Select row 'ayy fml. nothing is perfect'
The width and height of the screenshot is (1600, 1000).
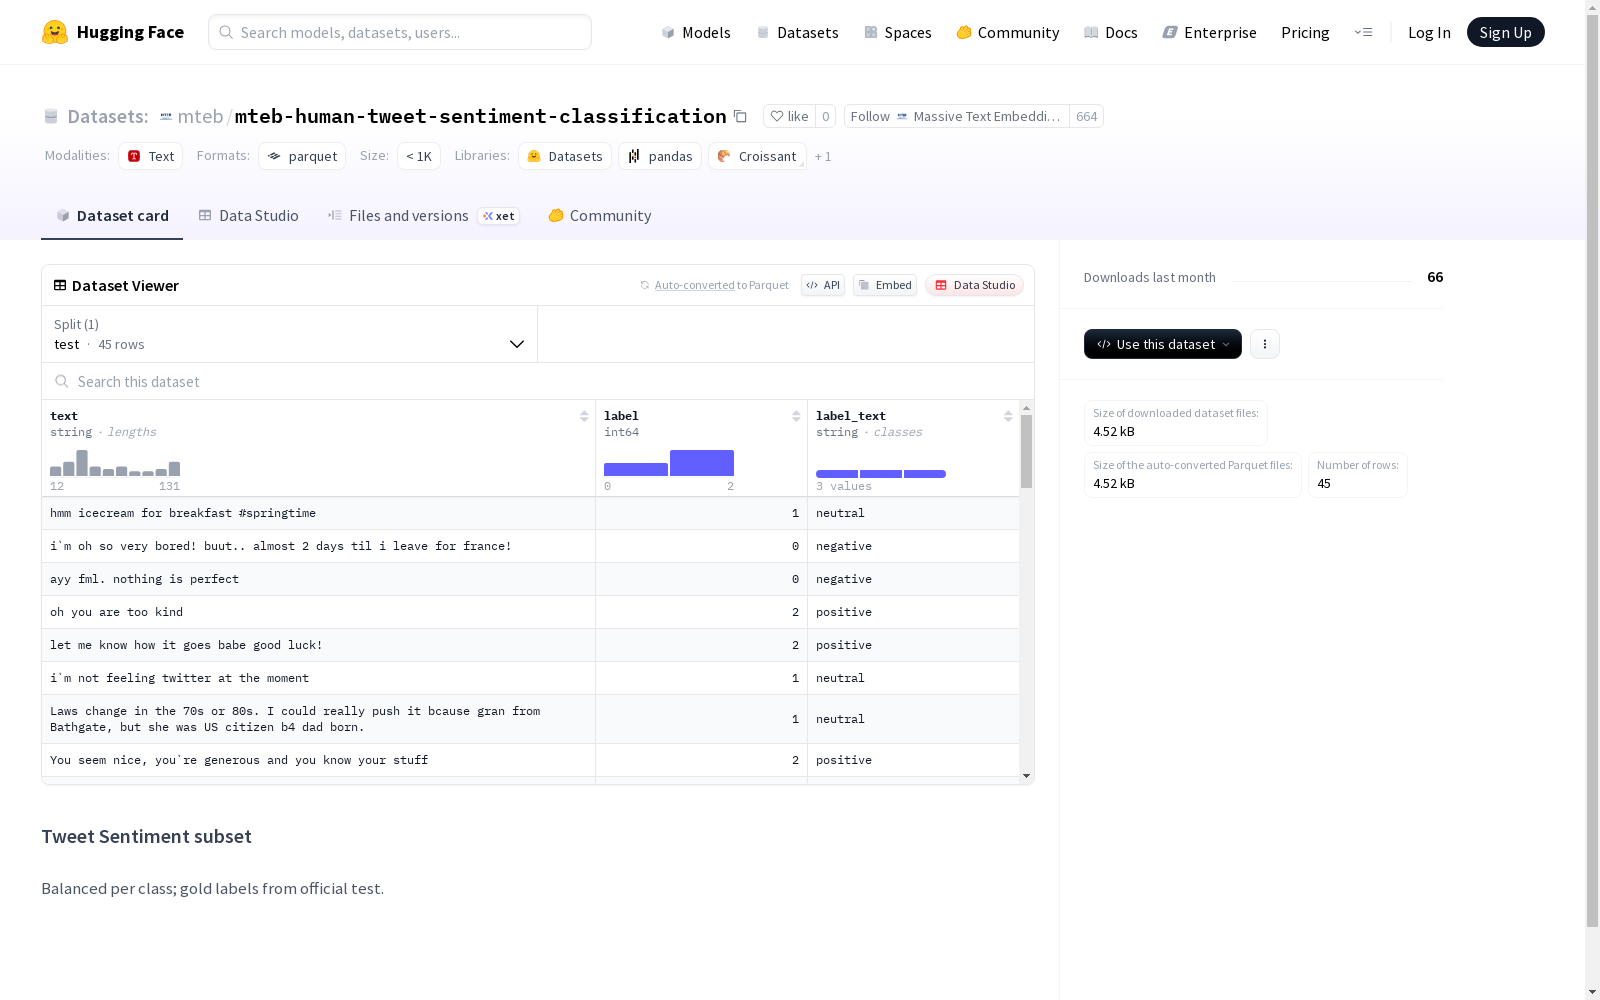[530, 579]
